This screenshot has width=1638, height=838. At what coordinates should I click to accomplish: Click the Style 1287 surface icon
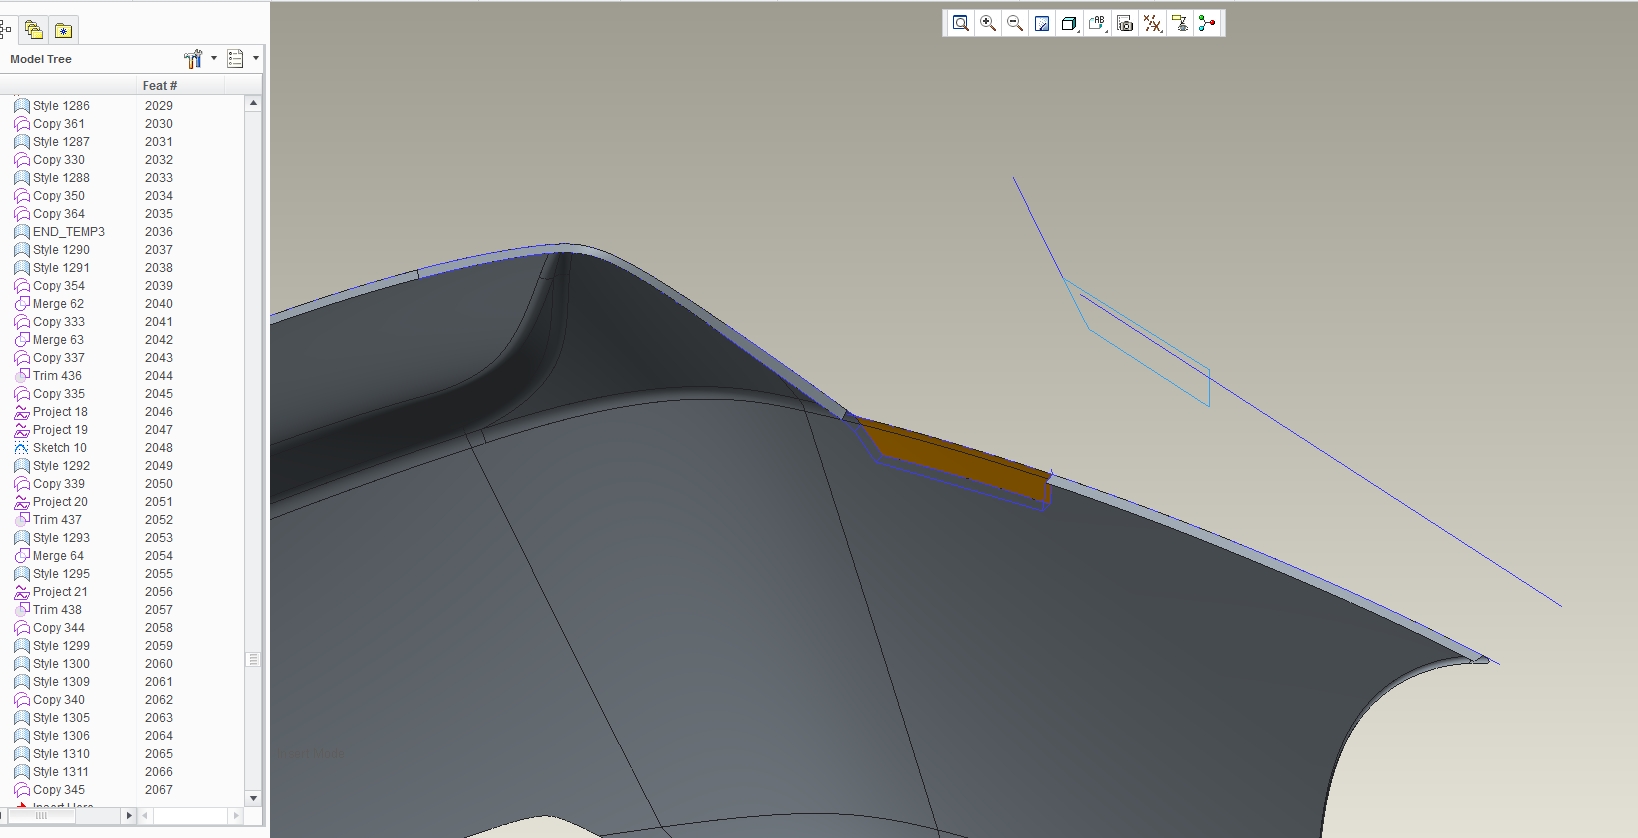[21, 142]
